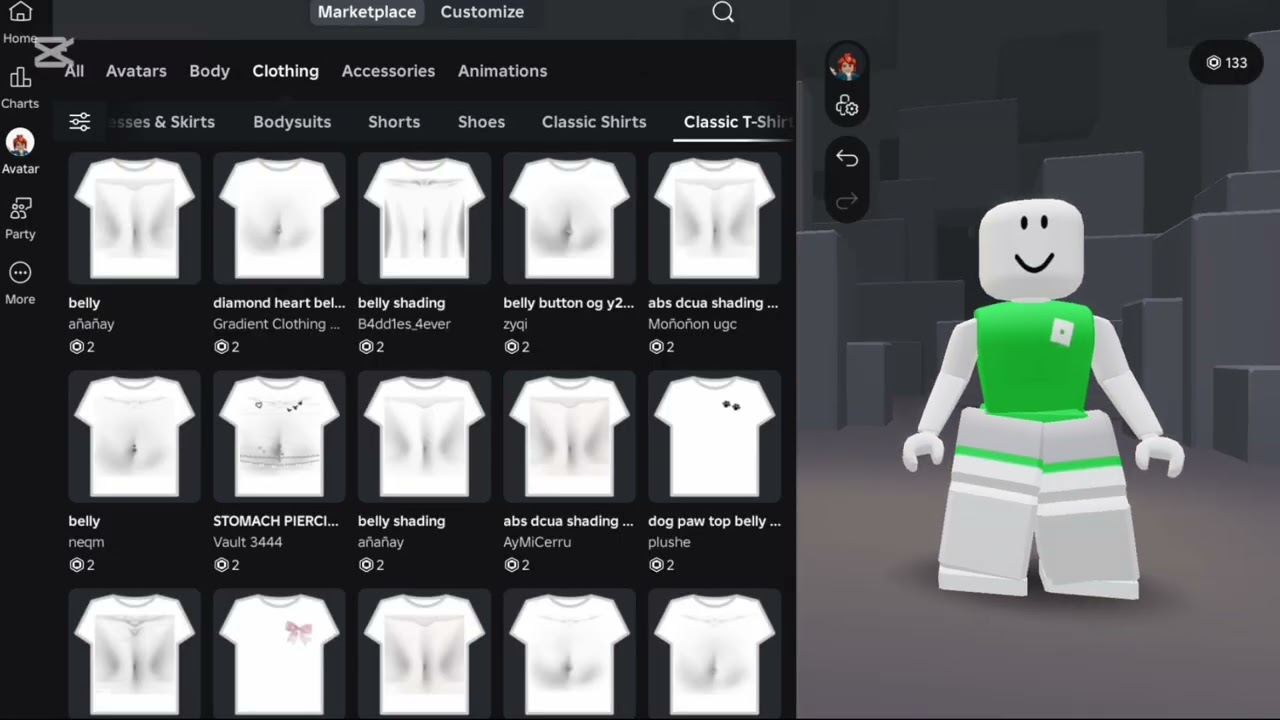
Task: Click the redo arrow icon
Action: [x=847, y=201]
